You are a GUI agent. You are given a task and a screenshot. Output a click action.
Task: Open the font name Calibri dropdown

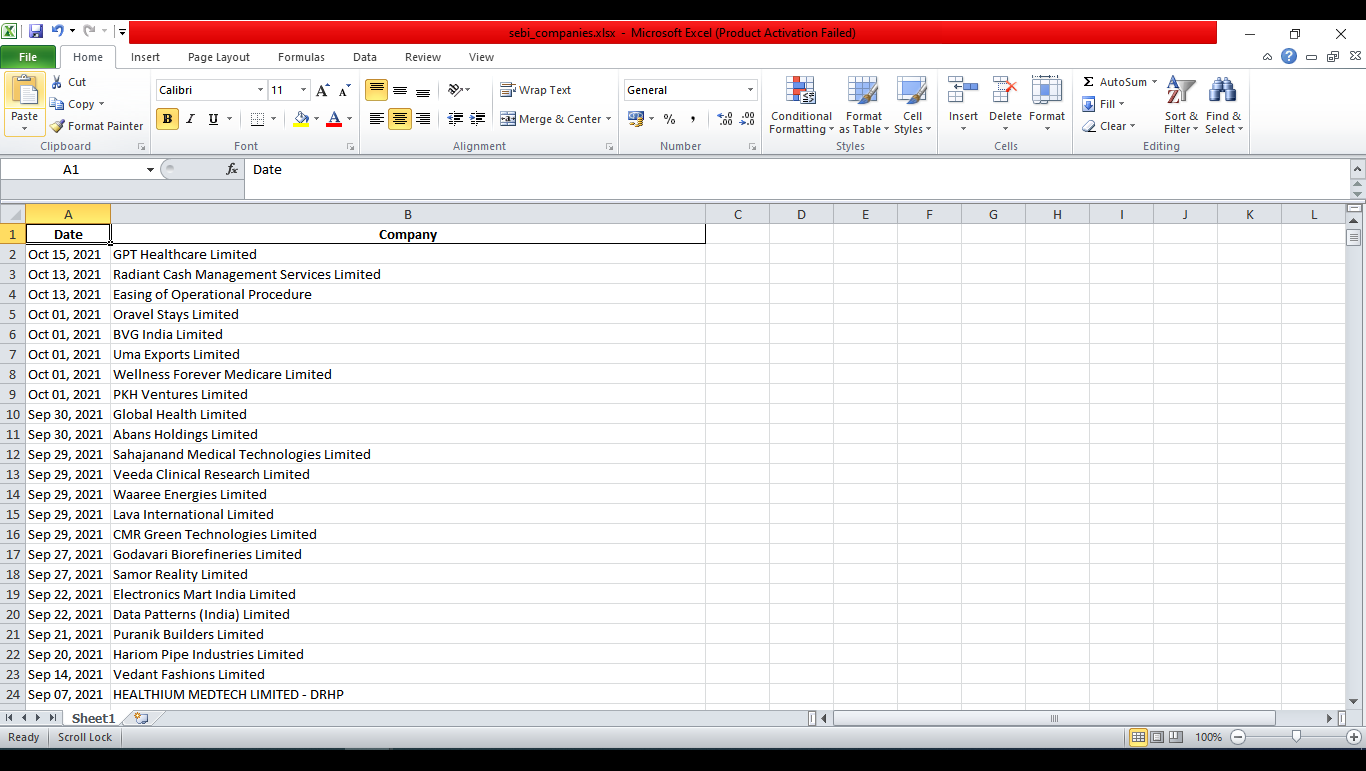click(261, 90)
